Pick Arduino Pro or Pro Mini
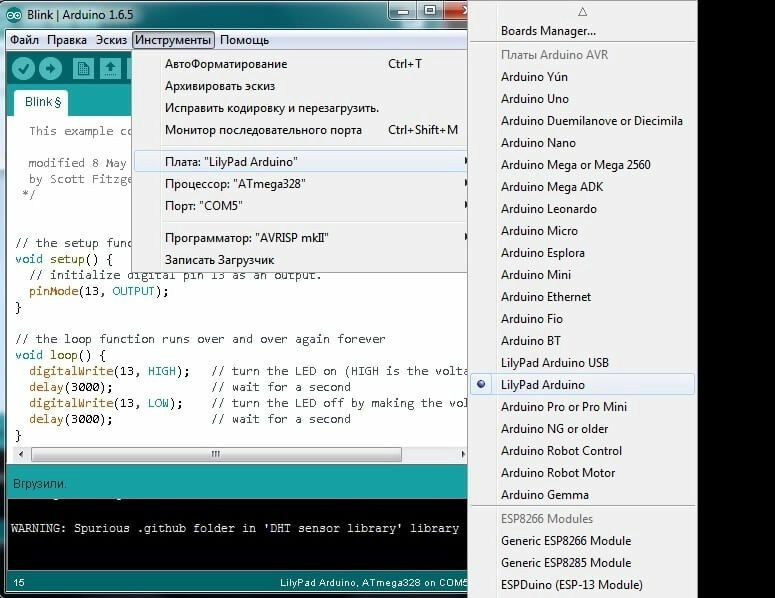 point(583,407)
